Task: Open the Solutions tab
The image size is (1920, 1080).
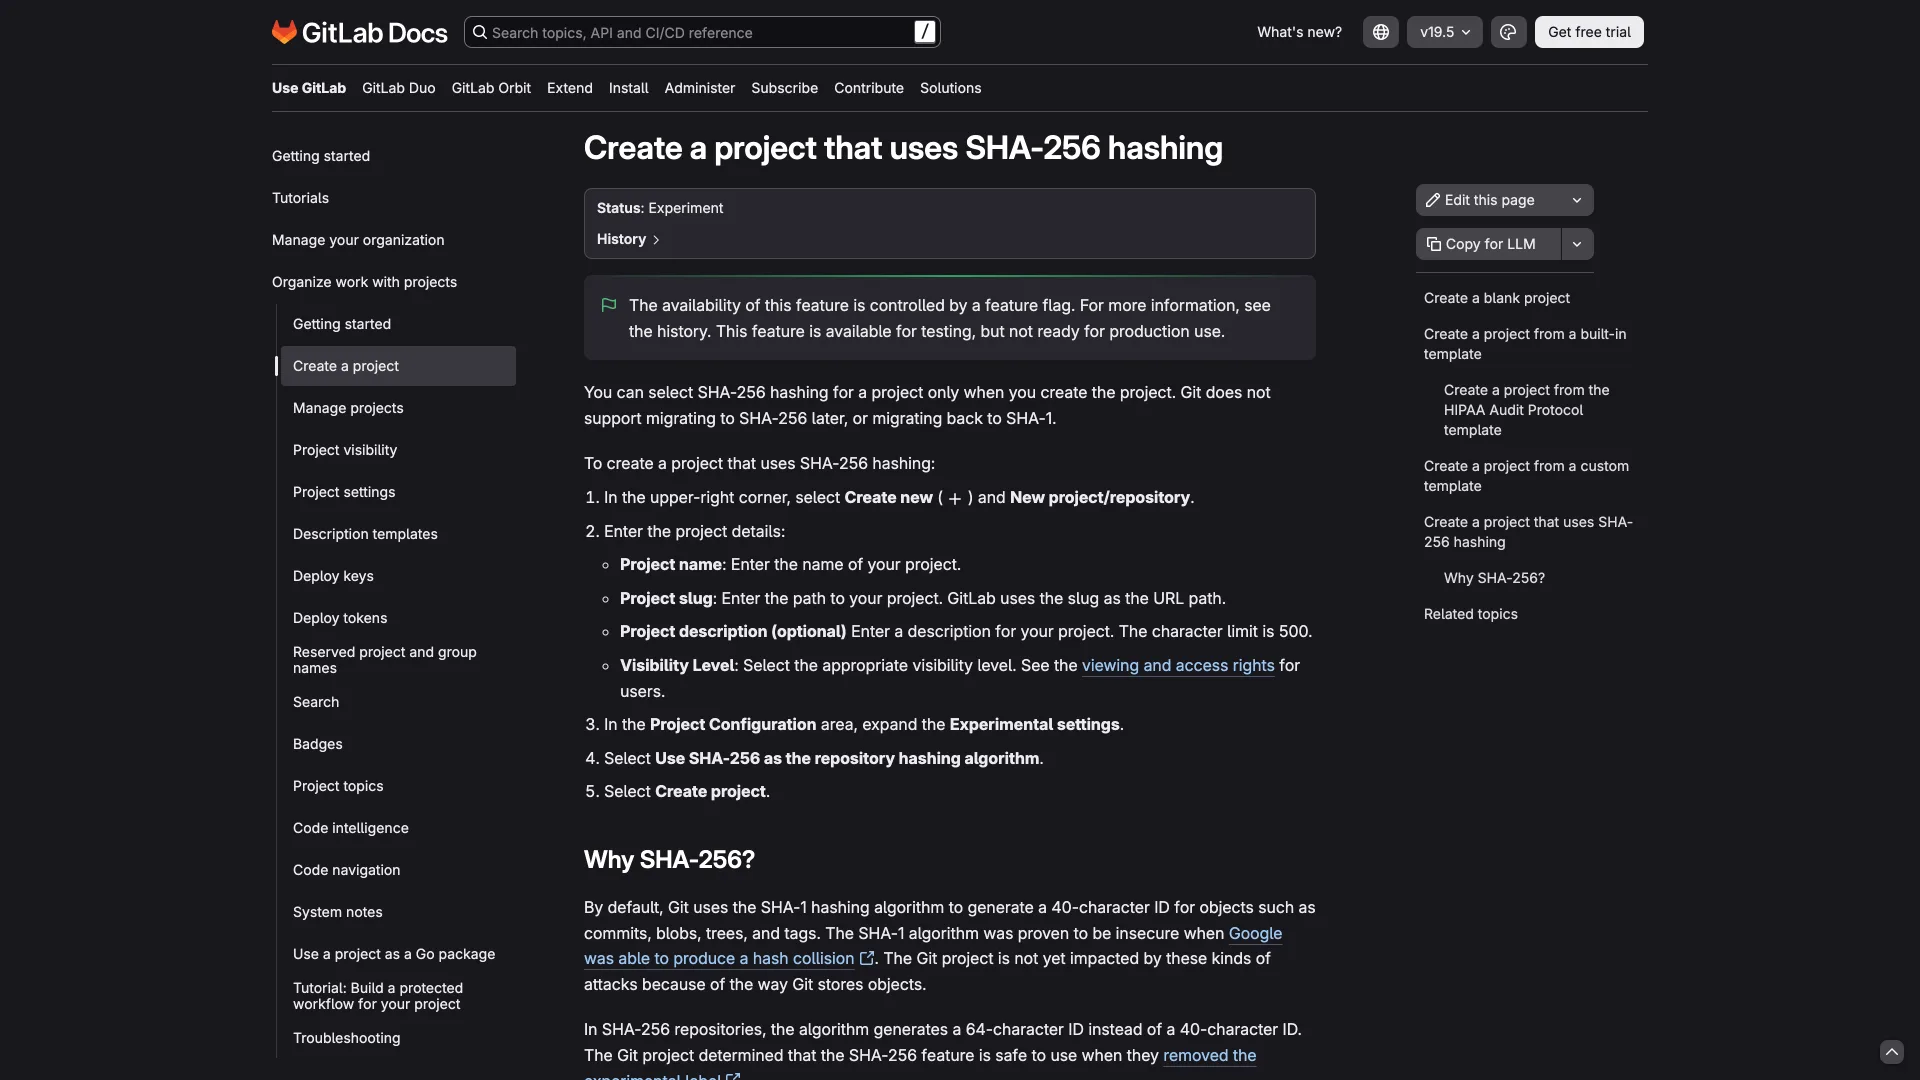Action: [x=950, y=88]
